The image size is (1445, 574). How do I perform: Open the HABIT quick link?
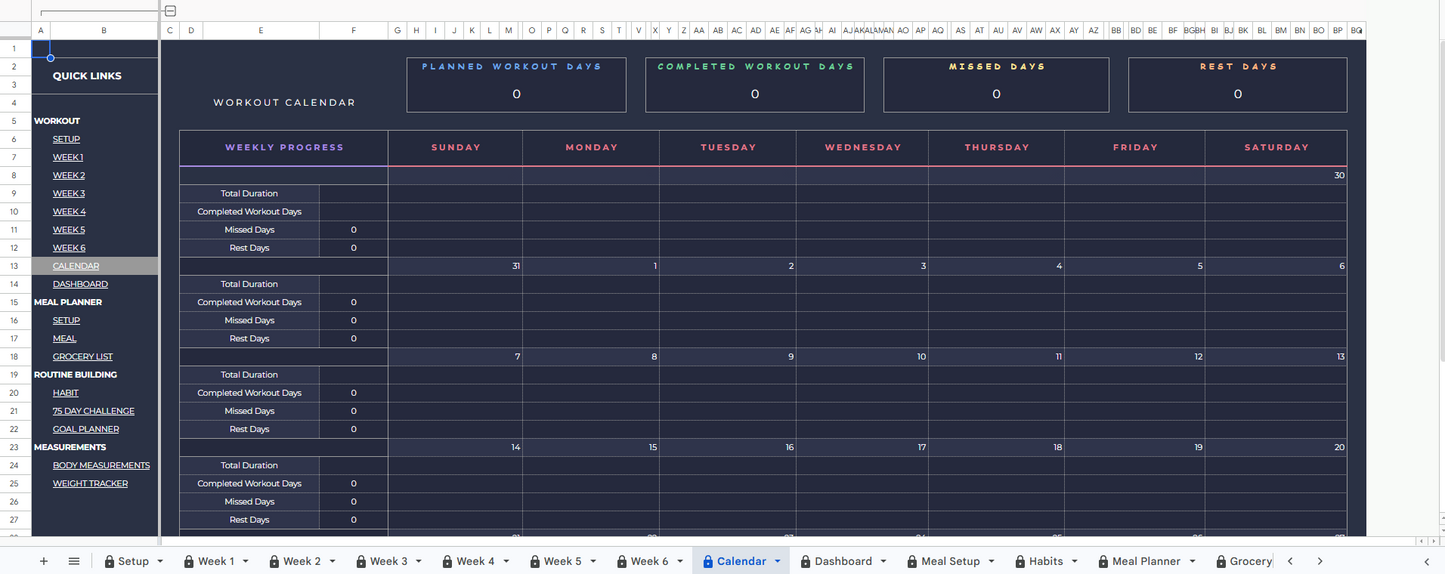coord(66,393)
